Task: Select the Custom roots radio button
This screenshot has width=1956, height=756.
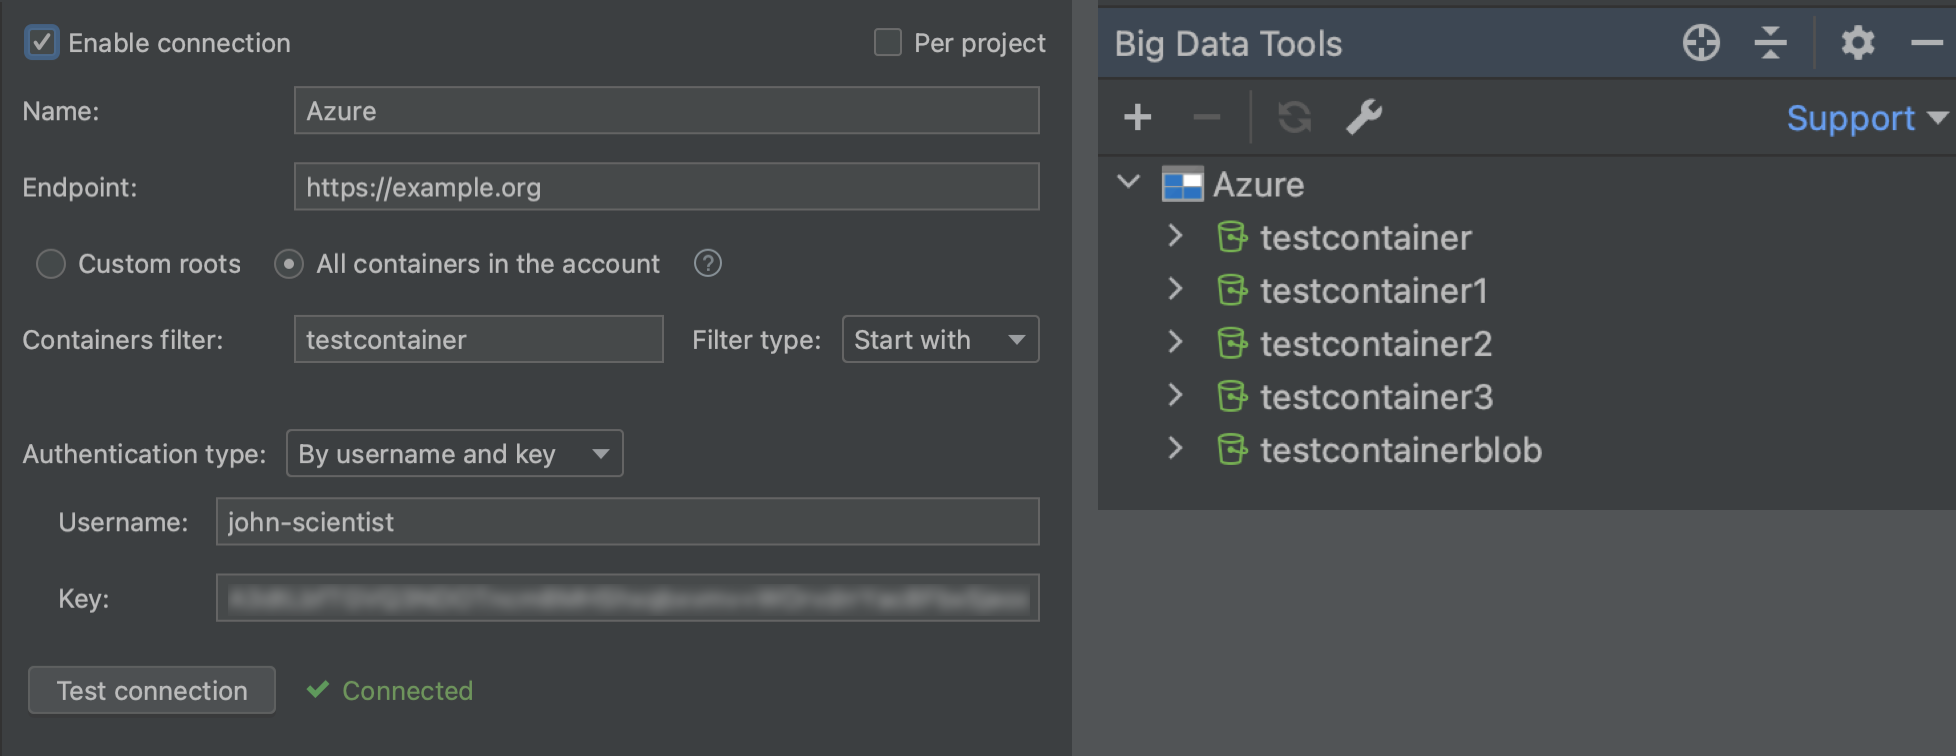Action: (51, 264)
